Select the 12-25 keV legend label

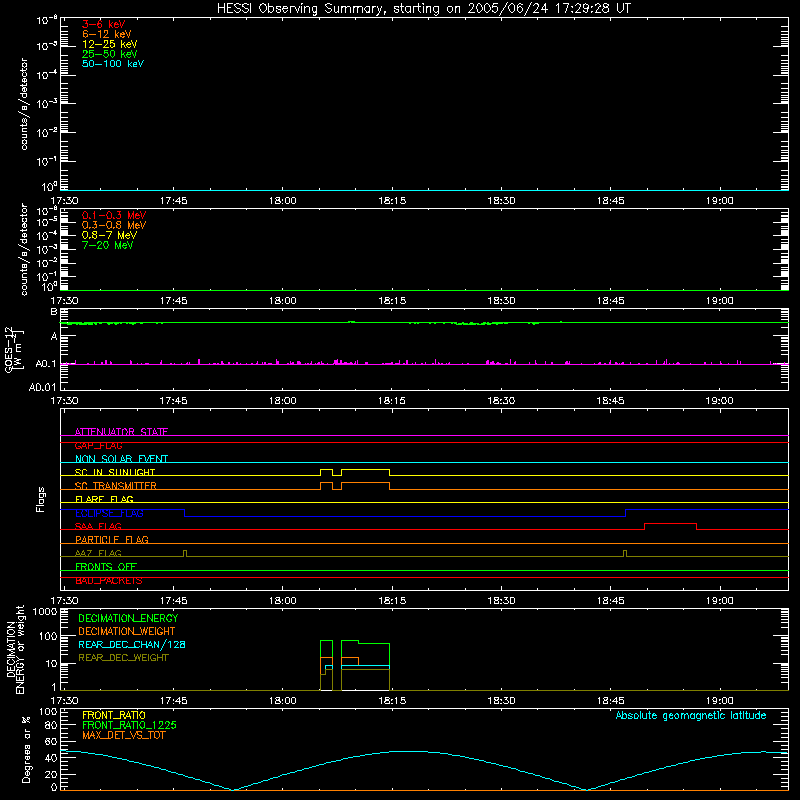(x=109, y=44)
